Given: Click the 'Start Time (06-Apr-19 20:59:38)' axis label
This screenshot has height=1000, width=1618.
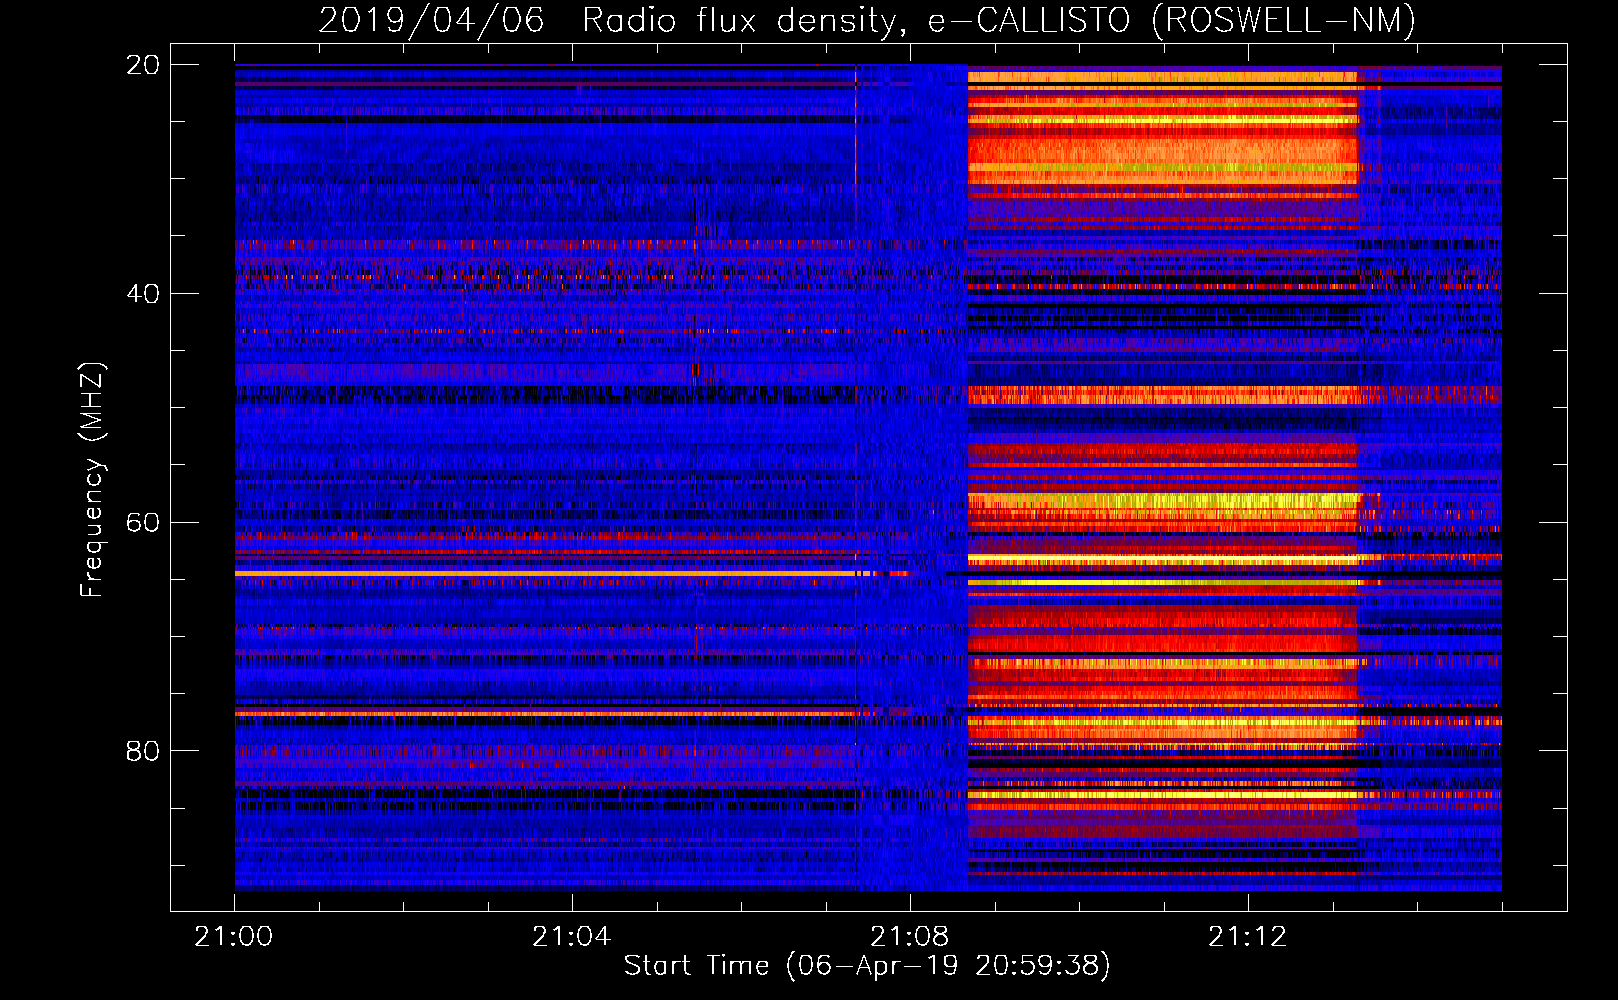Looking at the screenshot, I should [x=868, y=966].
